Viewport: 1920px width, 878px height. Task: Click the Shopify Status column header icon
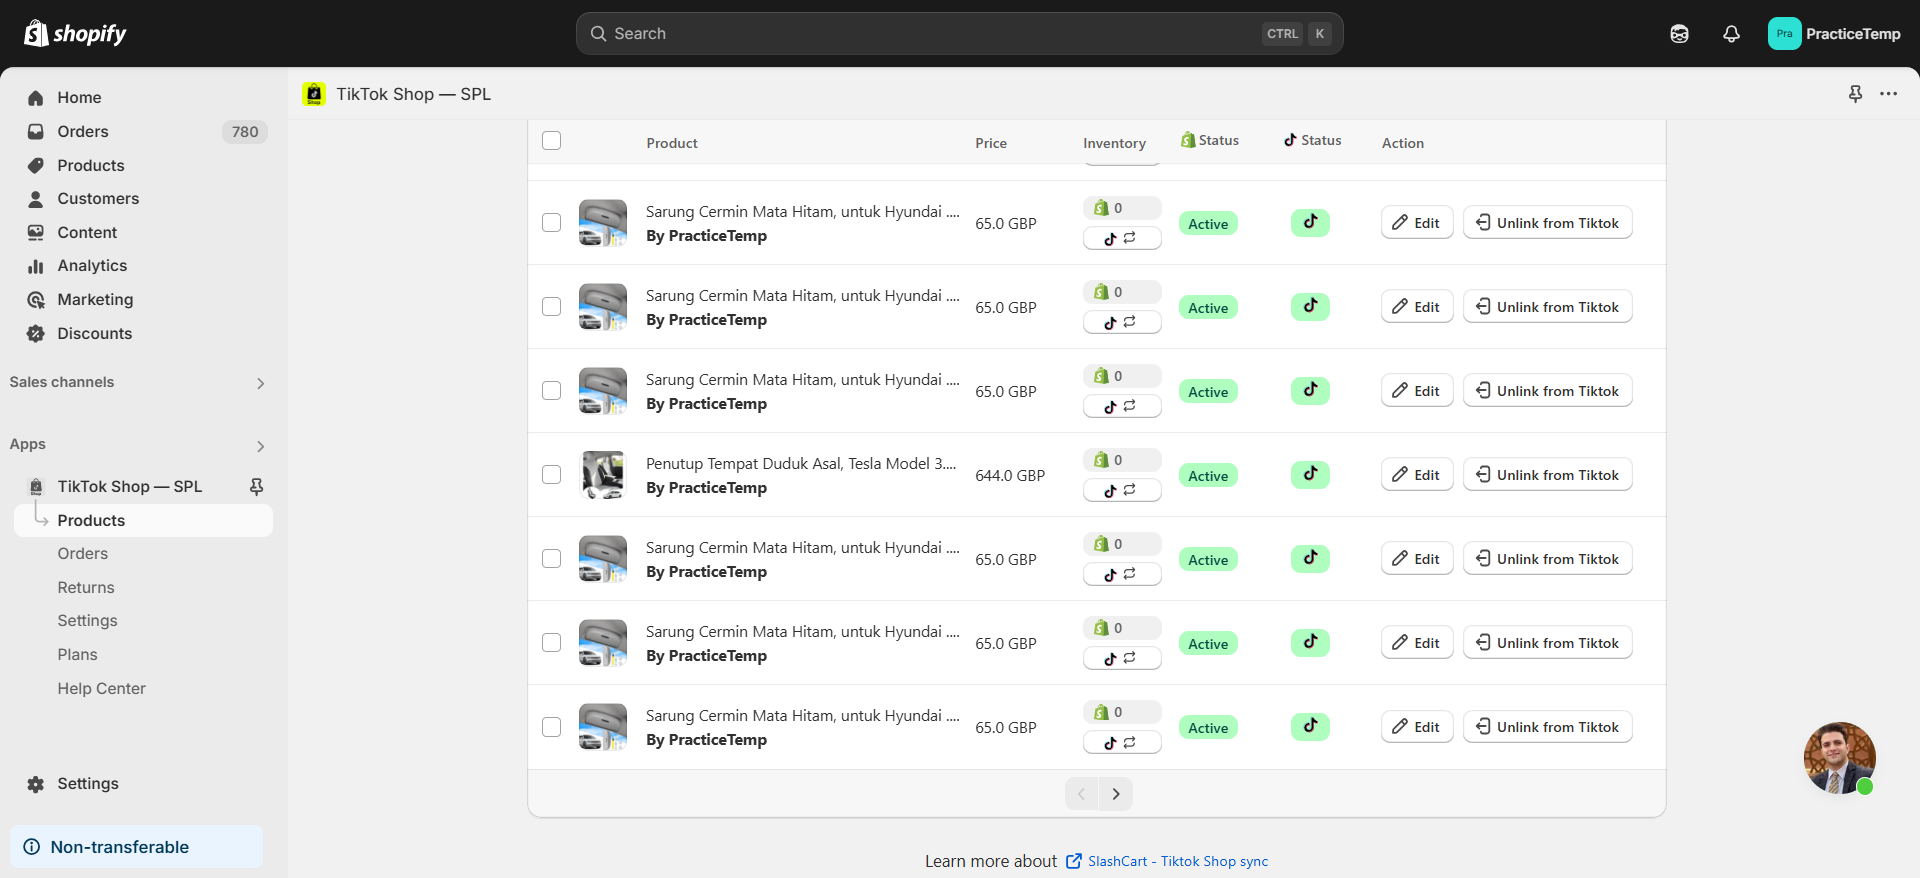(1188, 140)
